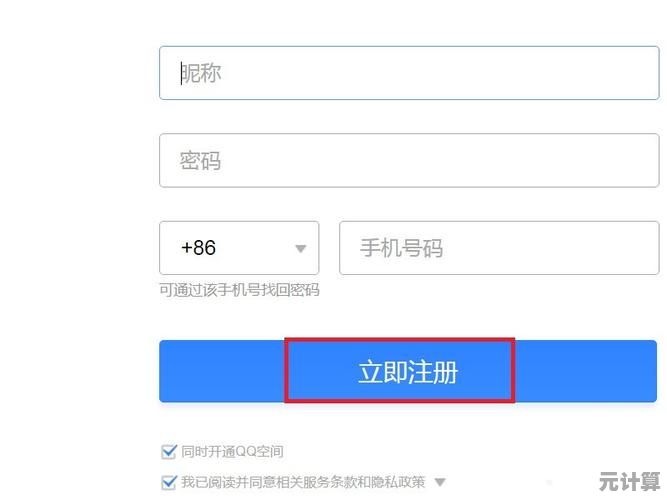
Task: Toggle the 我已阅读并同意 agreement checkbox
Action: 168,482
